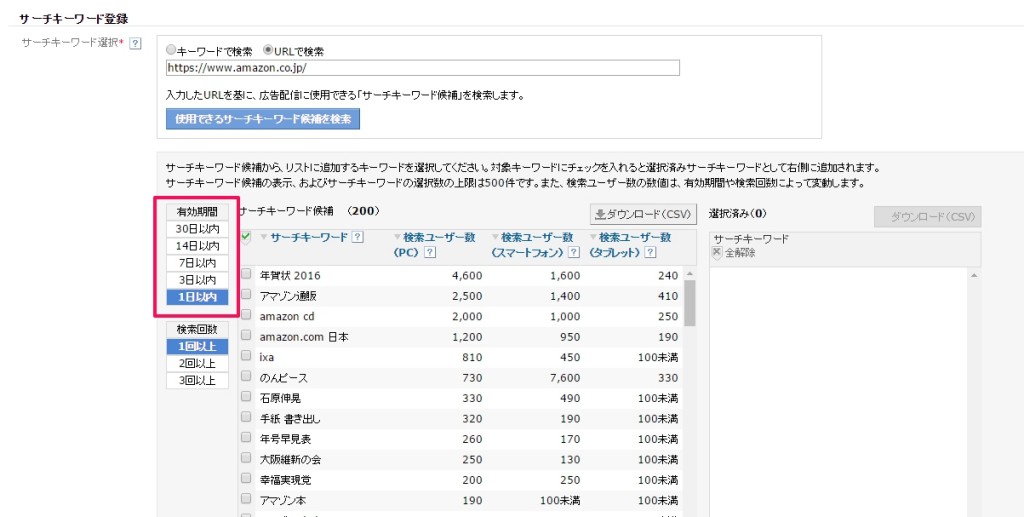1024x517 pixels.
Task: Click PC value 250 for 大阪維新の会
Action: 472,460
